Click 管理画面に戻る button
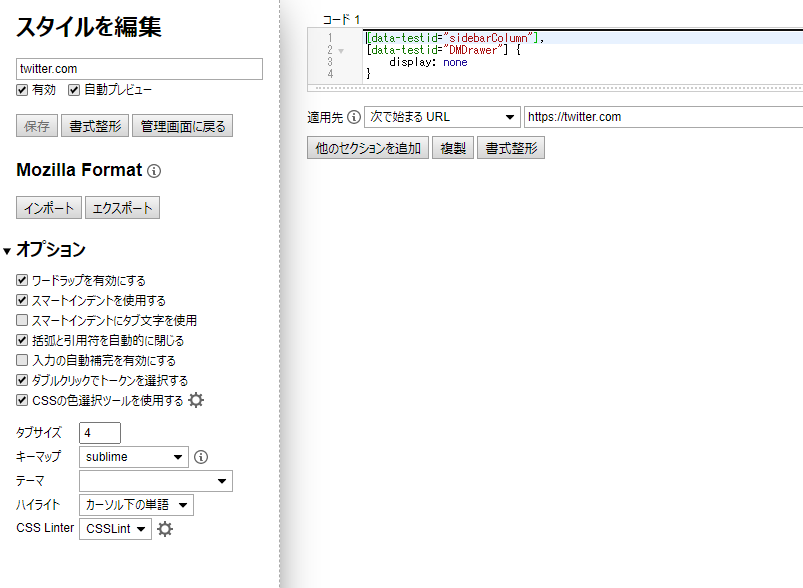The image size is (803, 588). tap(184, 126)
